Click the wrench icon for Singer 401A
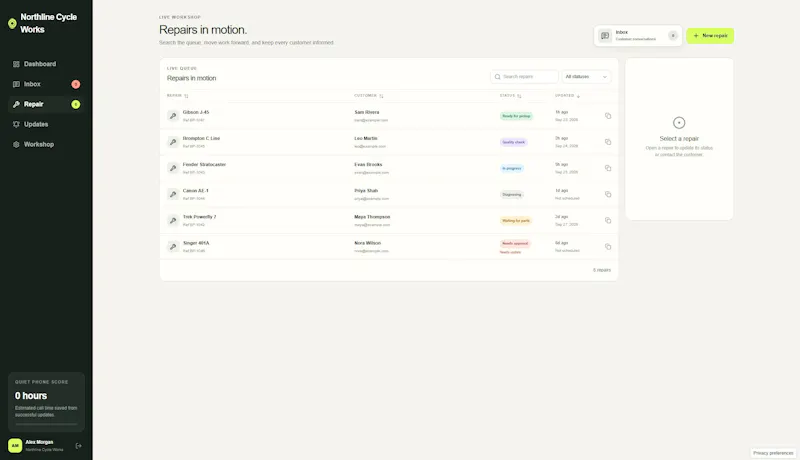Screen dimensions: 800x460 pyautogui.click(x=173, y=246)
